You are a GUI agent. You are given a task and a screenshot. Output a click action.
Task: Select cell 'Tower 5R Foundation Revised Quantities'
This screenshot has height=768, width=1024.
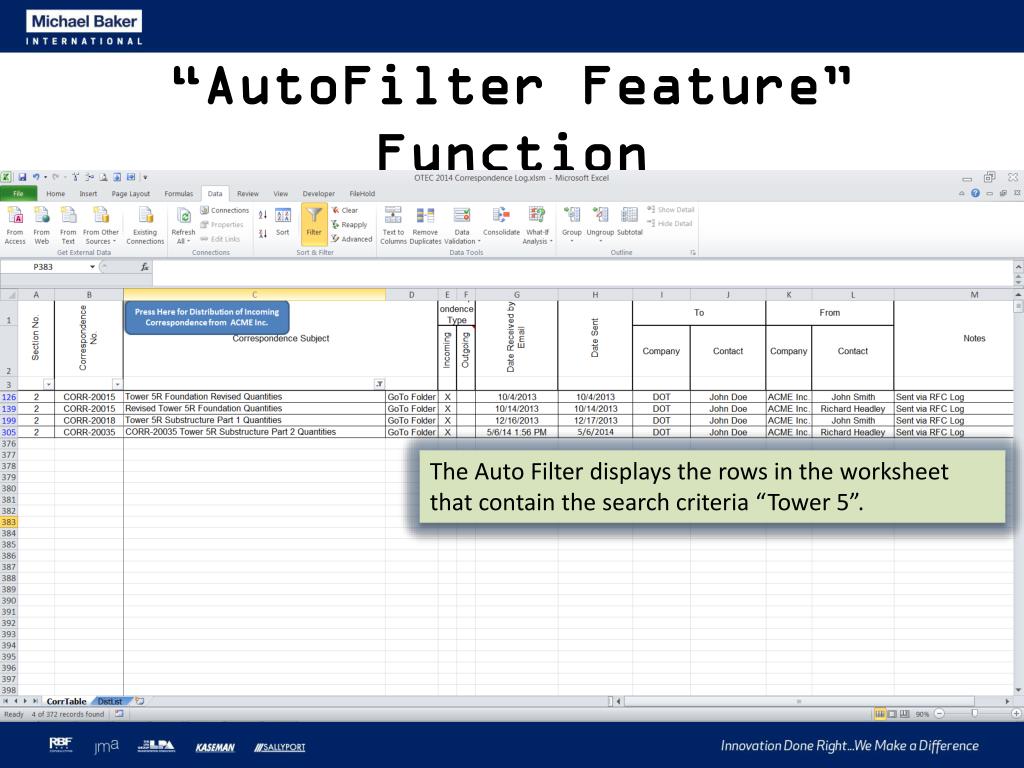255,397
